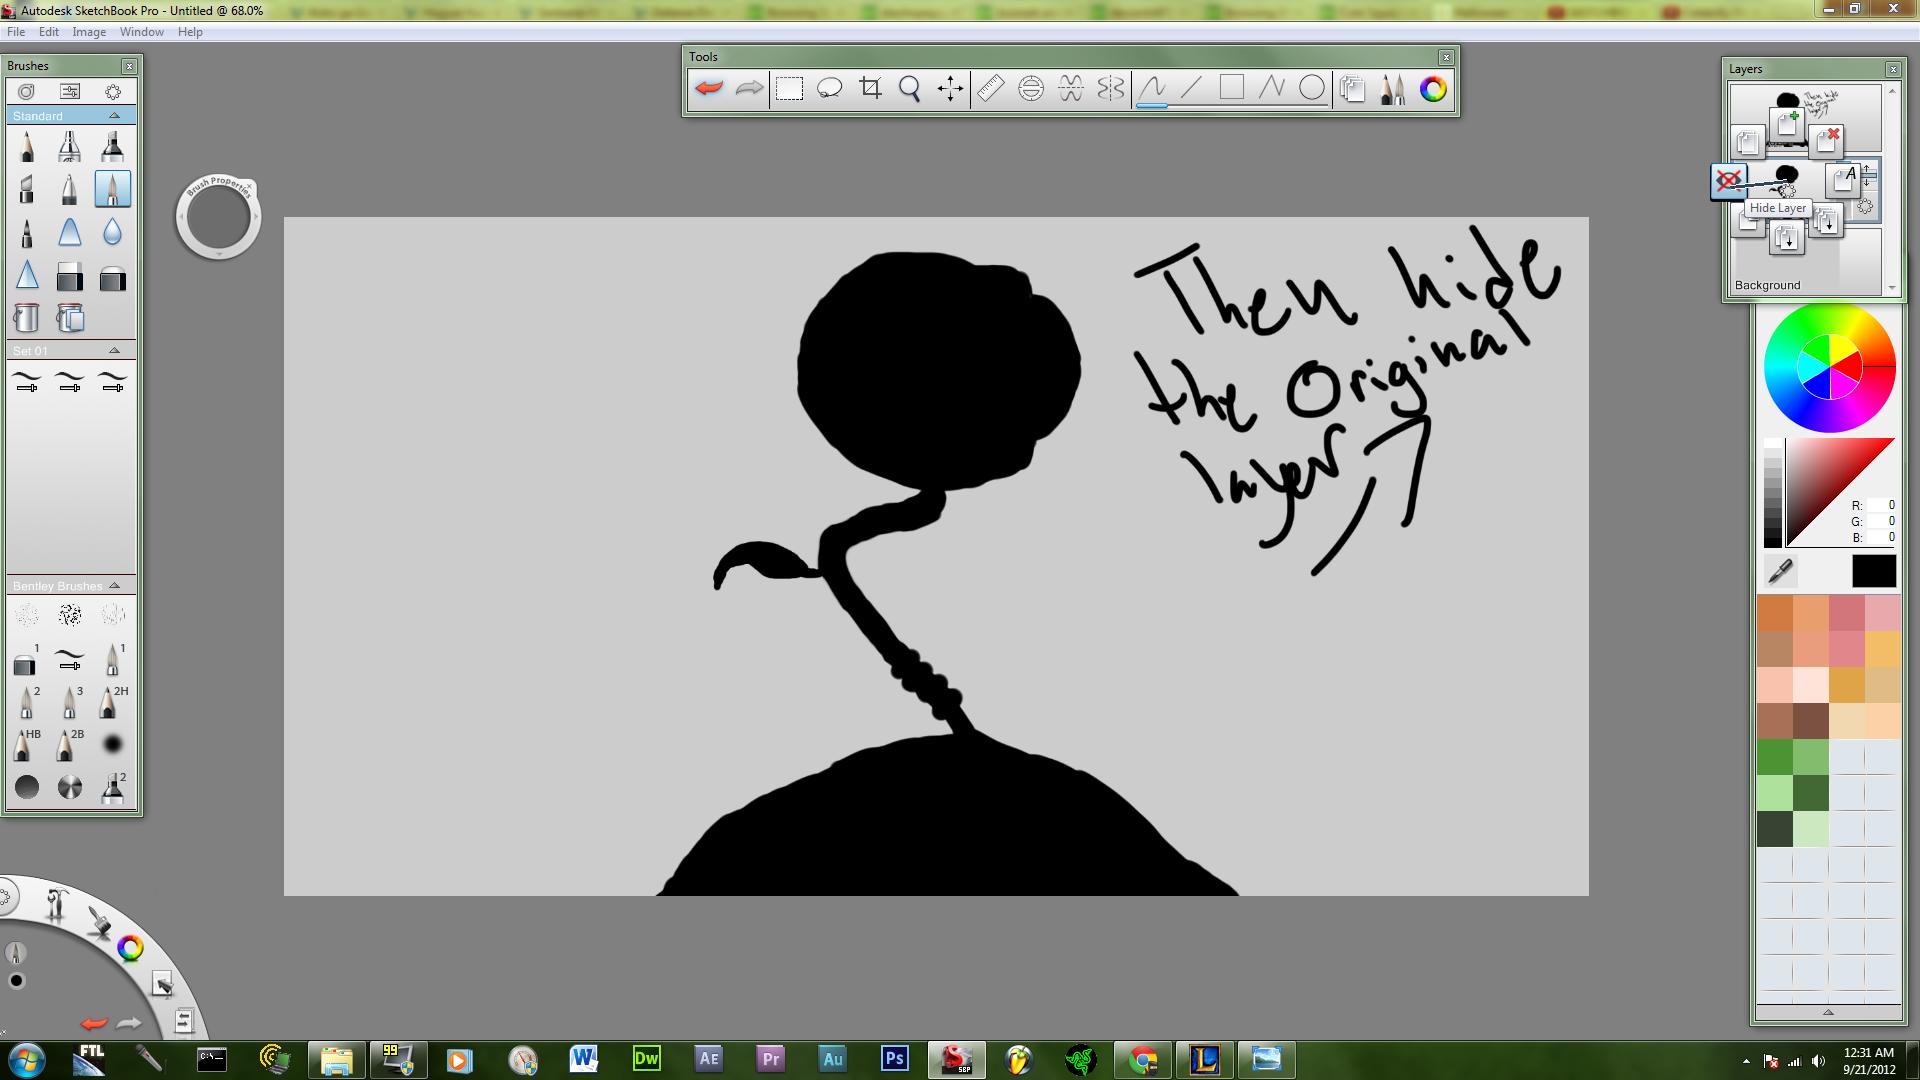
Task: Enable Oval stroke style
Action: pyautogui.click(x=1311, y=89)
